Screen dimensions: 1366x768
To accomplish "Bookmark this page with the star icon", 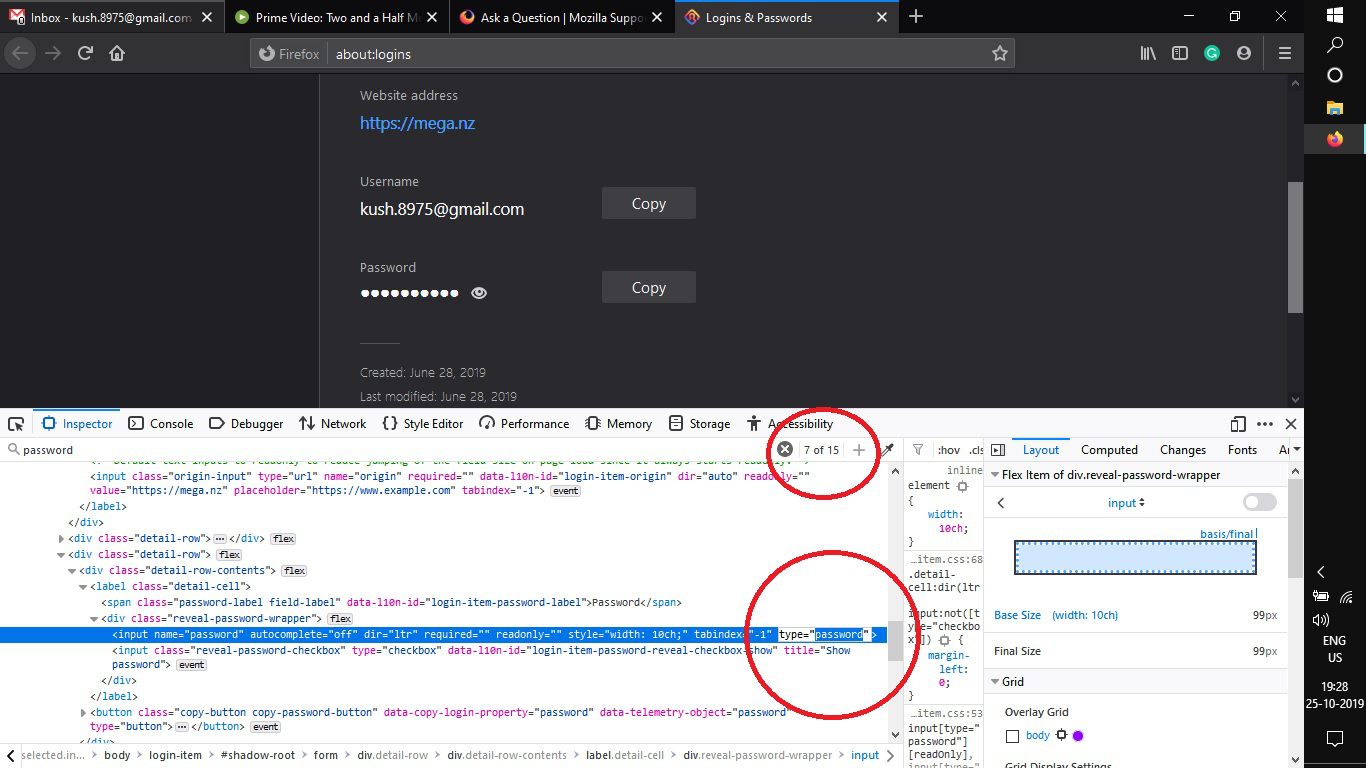I will [999, 54].
